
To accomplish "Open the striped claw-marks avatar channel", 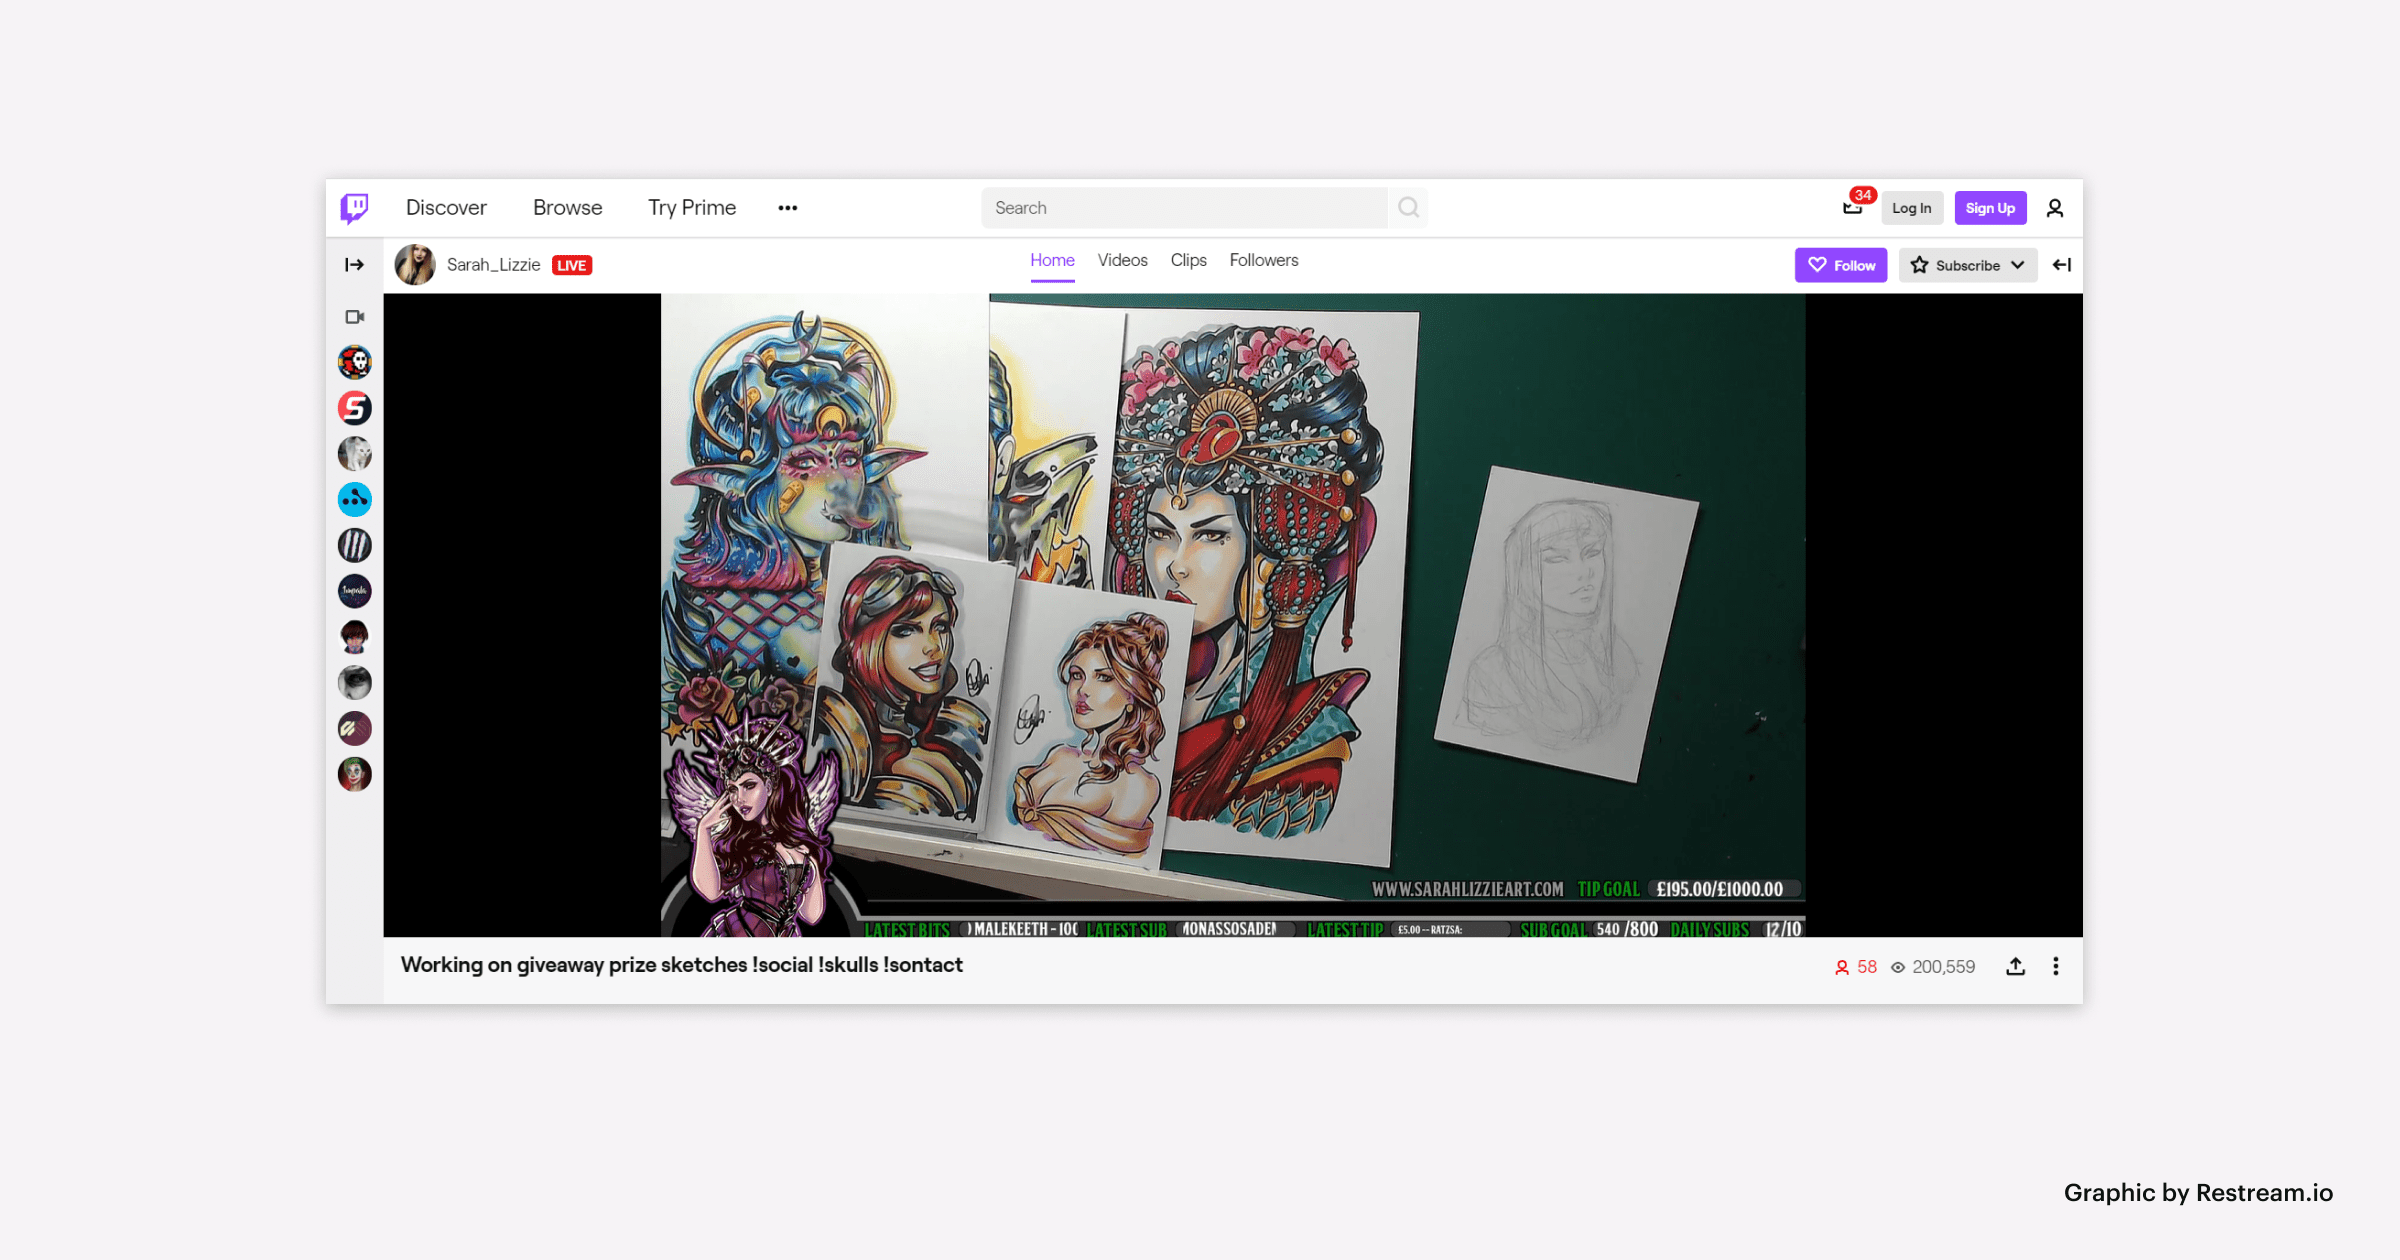I will tap(354, 545).
